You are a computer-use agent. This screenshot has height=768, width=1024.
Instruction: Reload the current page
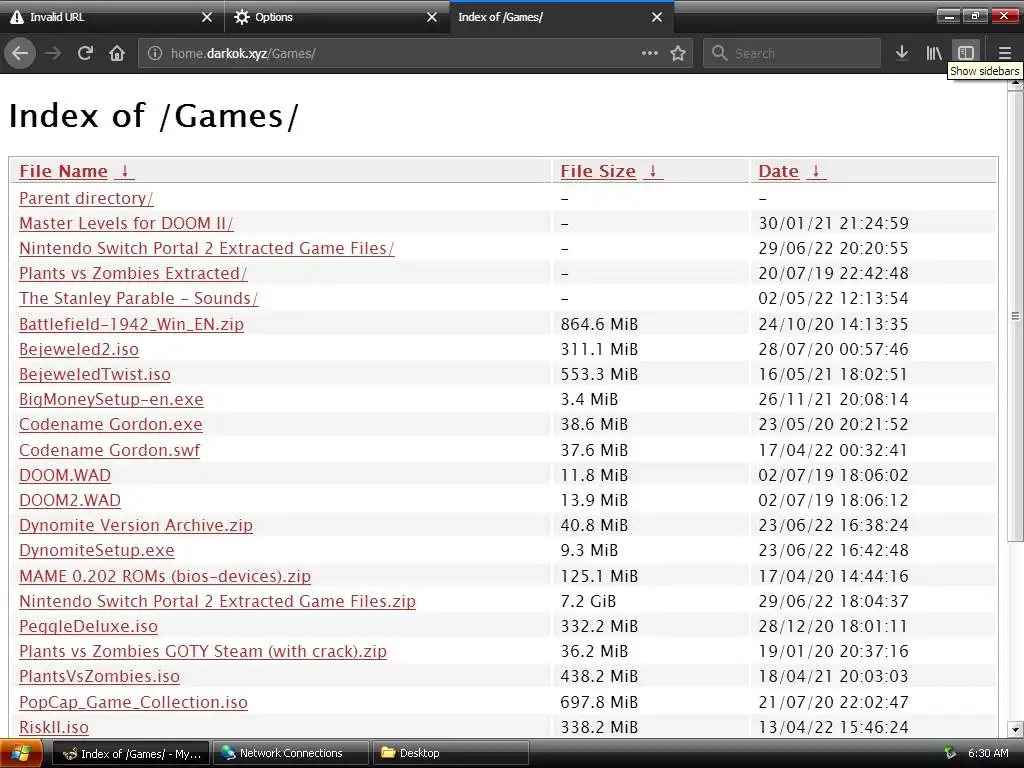pyautogui.click(x=85, y=53)
